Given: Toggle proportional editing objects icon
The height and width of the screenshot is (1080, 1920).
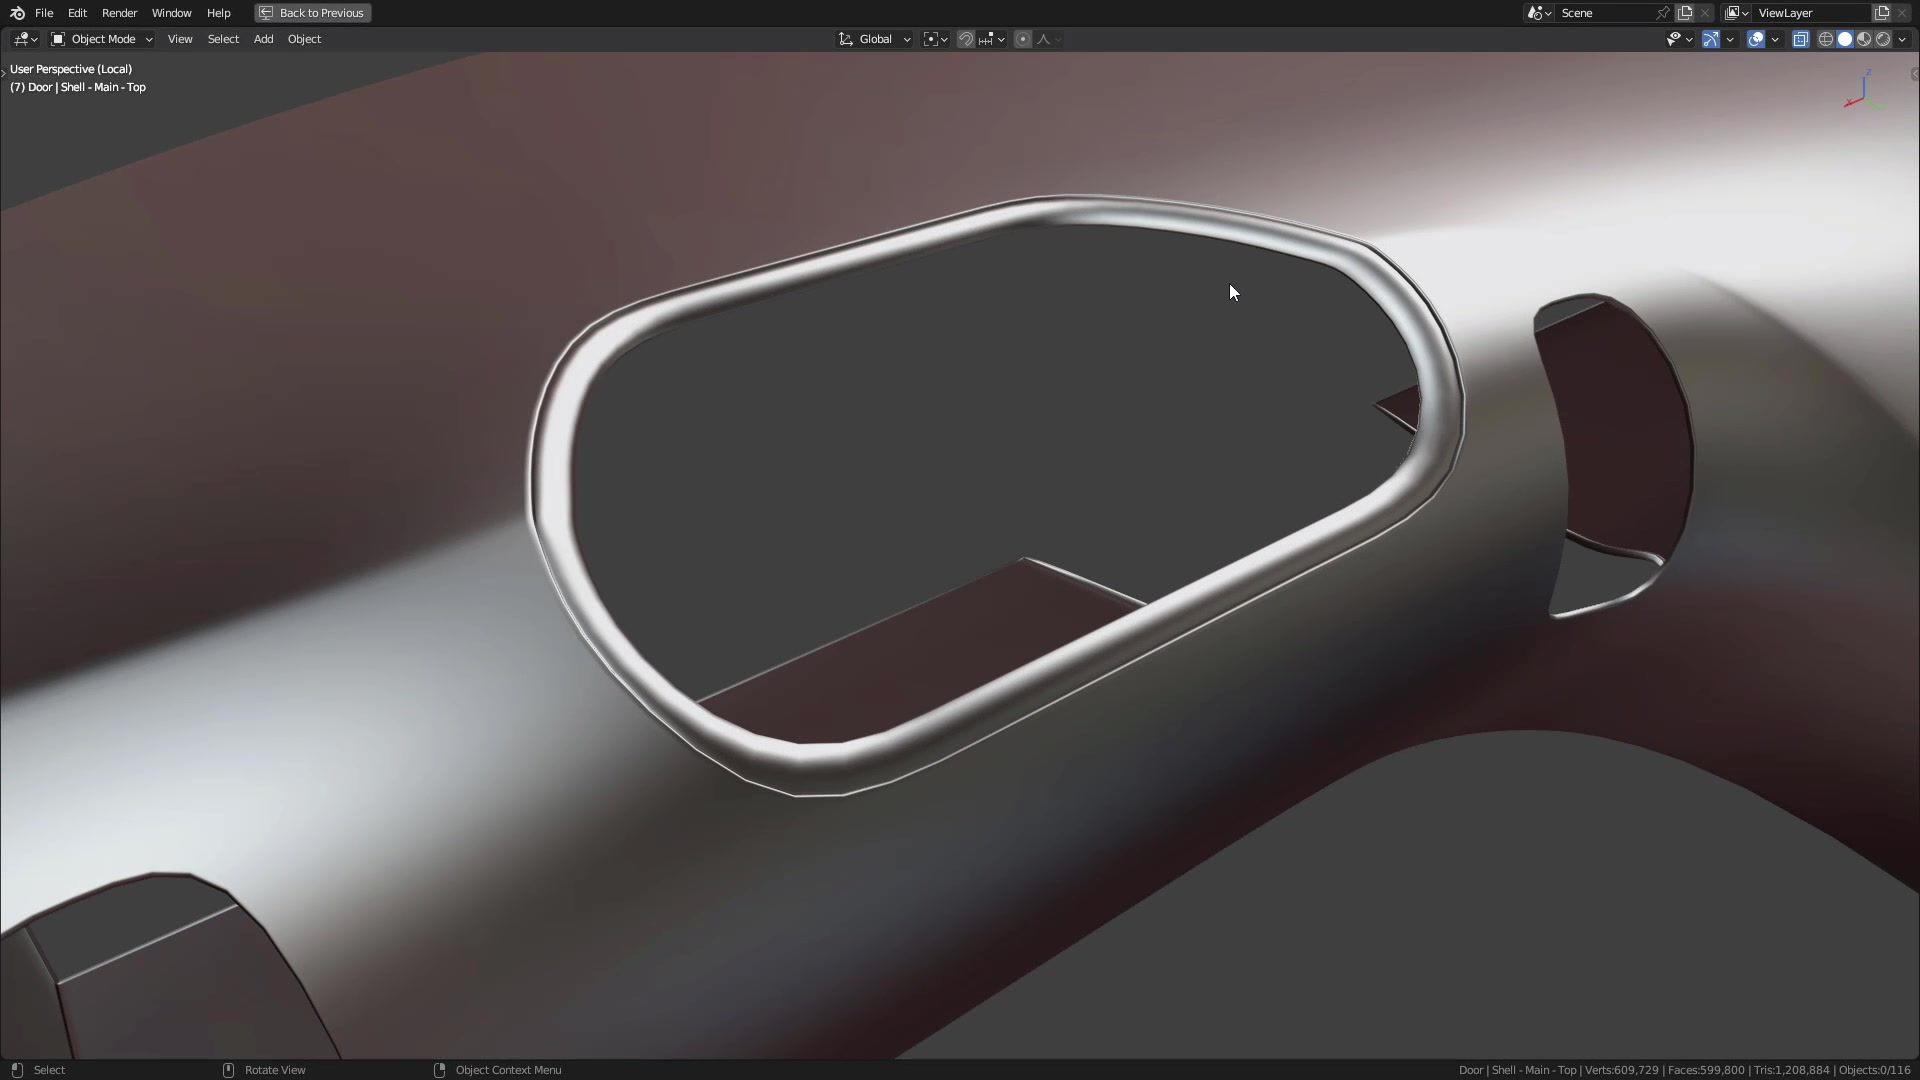Looking at the screenshot, I should 1022,39.
